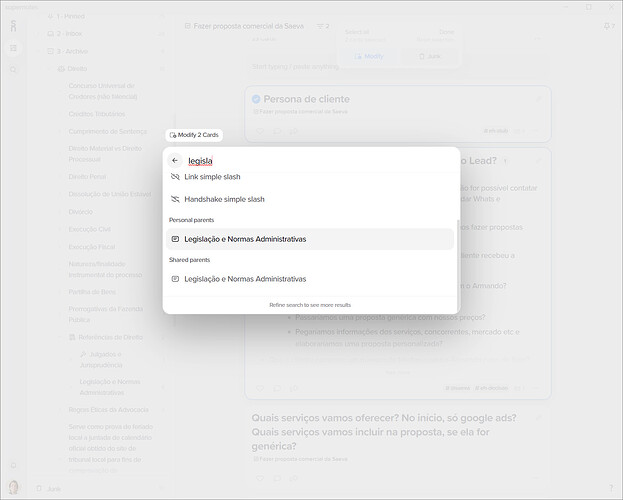Image resolution: width=623 pixels, height=500 pixels.
Task: Open the pinned cards icon showing 7
Action: point(609,26)
